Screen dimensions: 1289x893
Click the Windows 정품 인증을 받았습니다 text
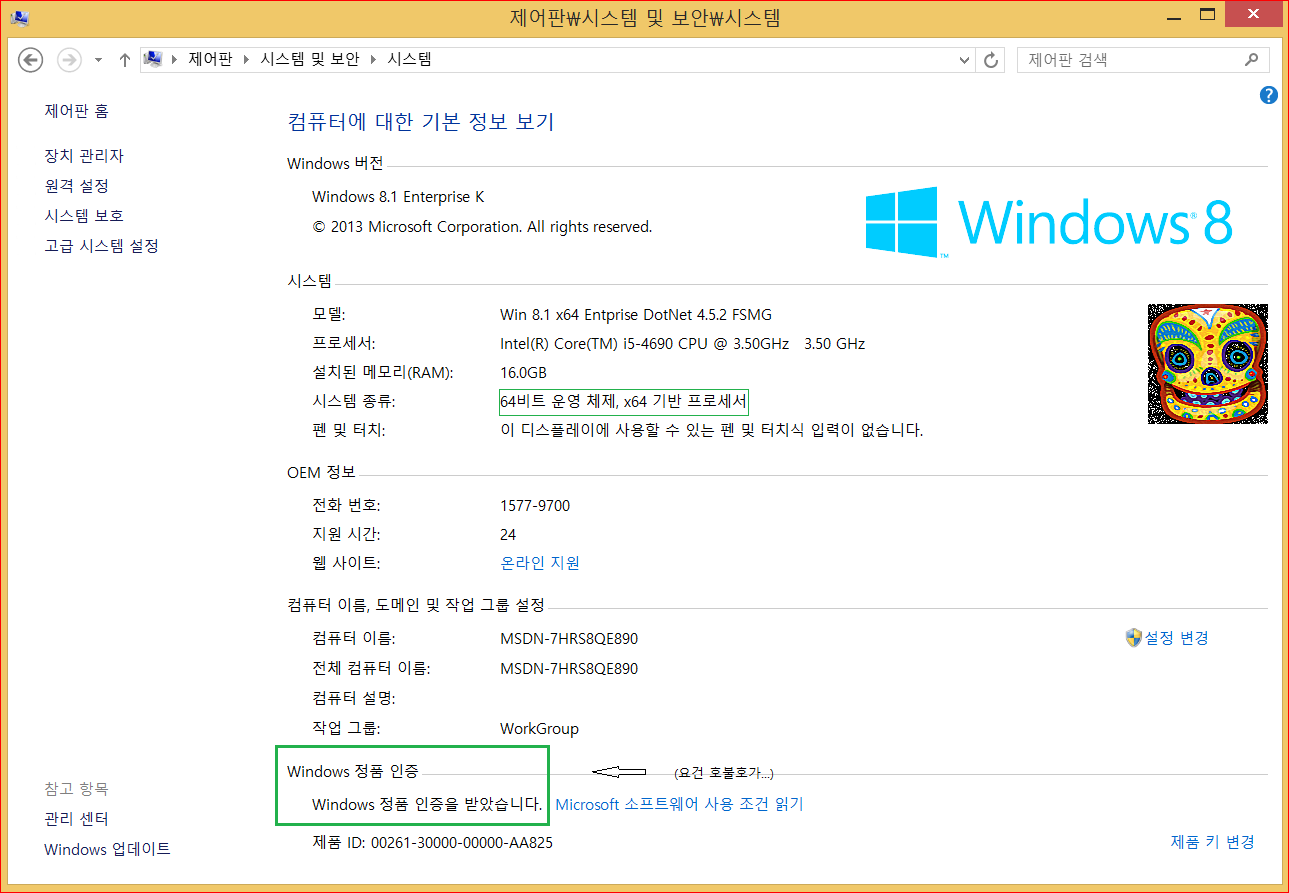pyautogui.click(x=427, y=804)
